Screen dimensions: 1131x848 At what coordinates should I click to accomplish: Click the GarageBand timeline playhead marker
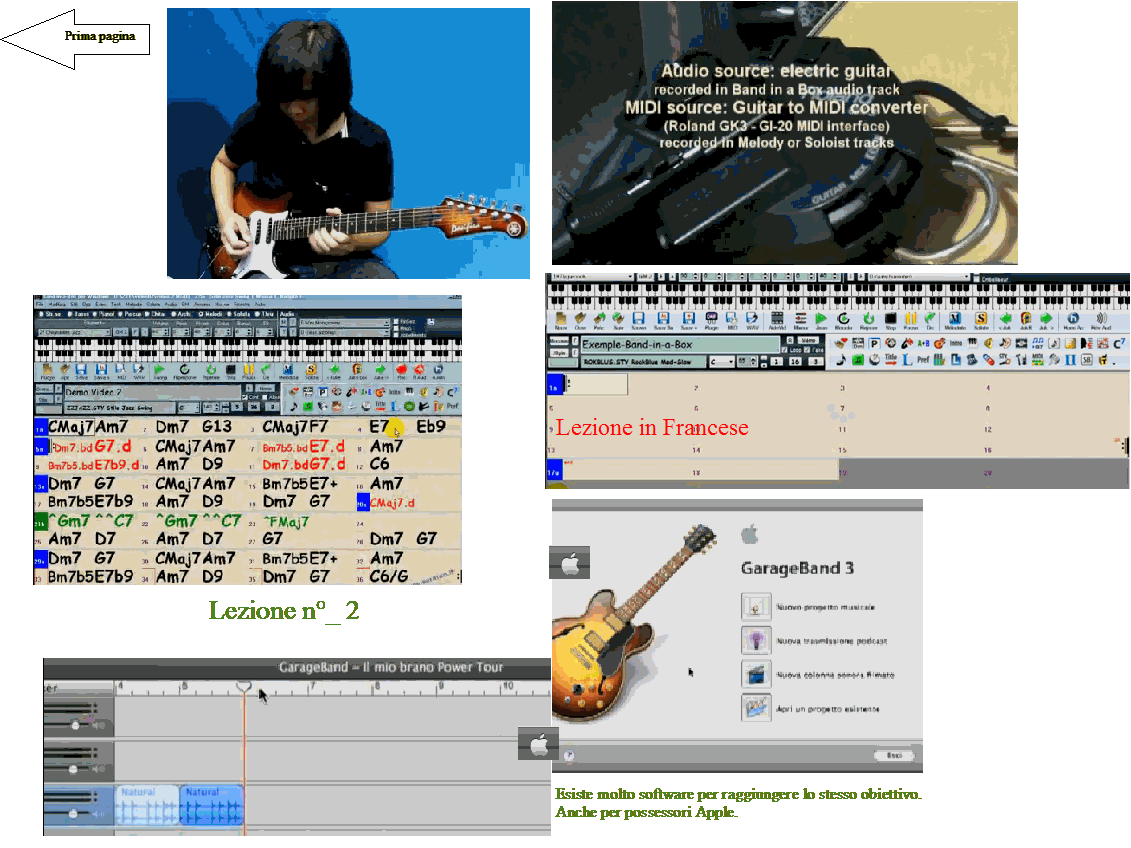pos(244,686)
